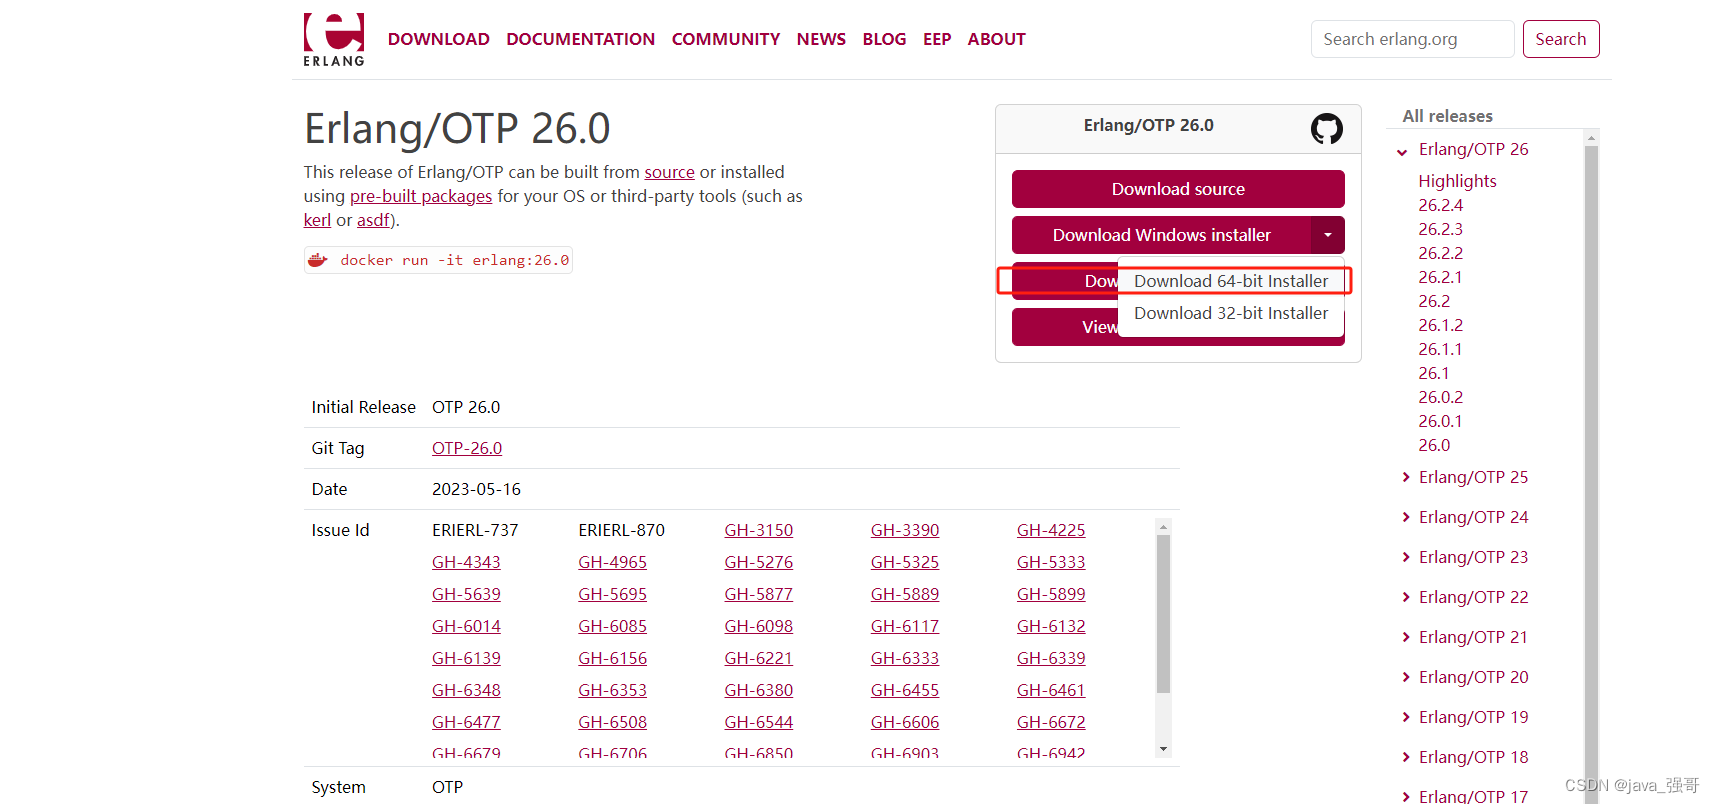Click the Docker whale icon
The height and width of the screenshot is (804, 1715).
click(x=318, y=260)
